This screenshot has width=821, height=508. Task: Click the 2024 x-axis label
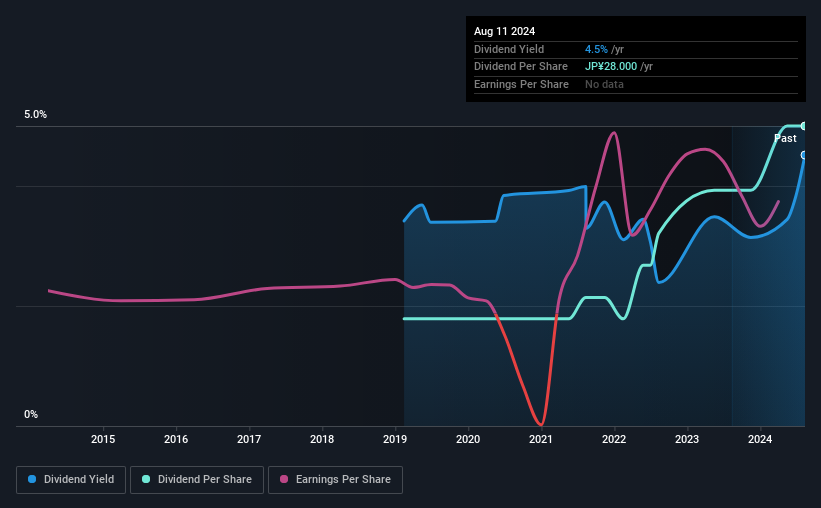(760, 439)
